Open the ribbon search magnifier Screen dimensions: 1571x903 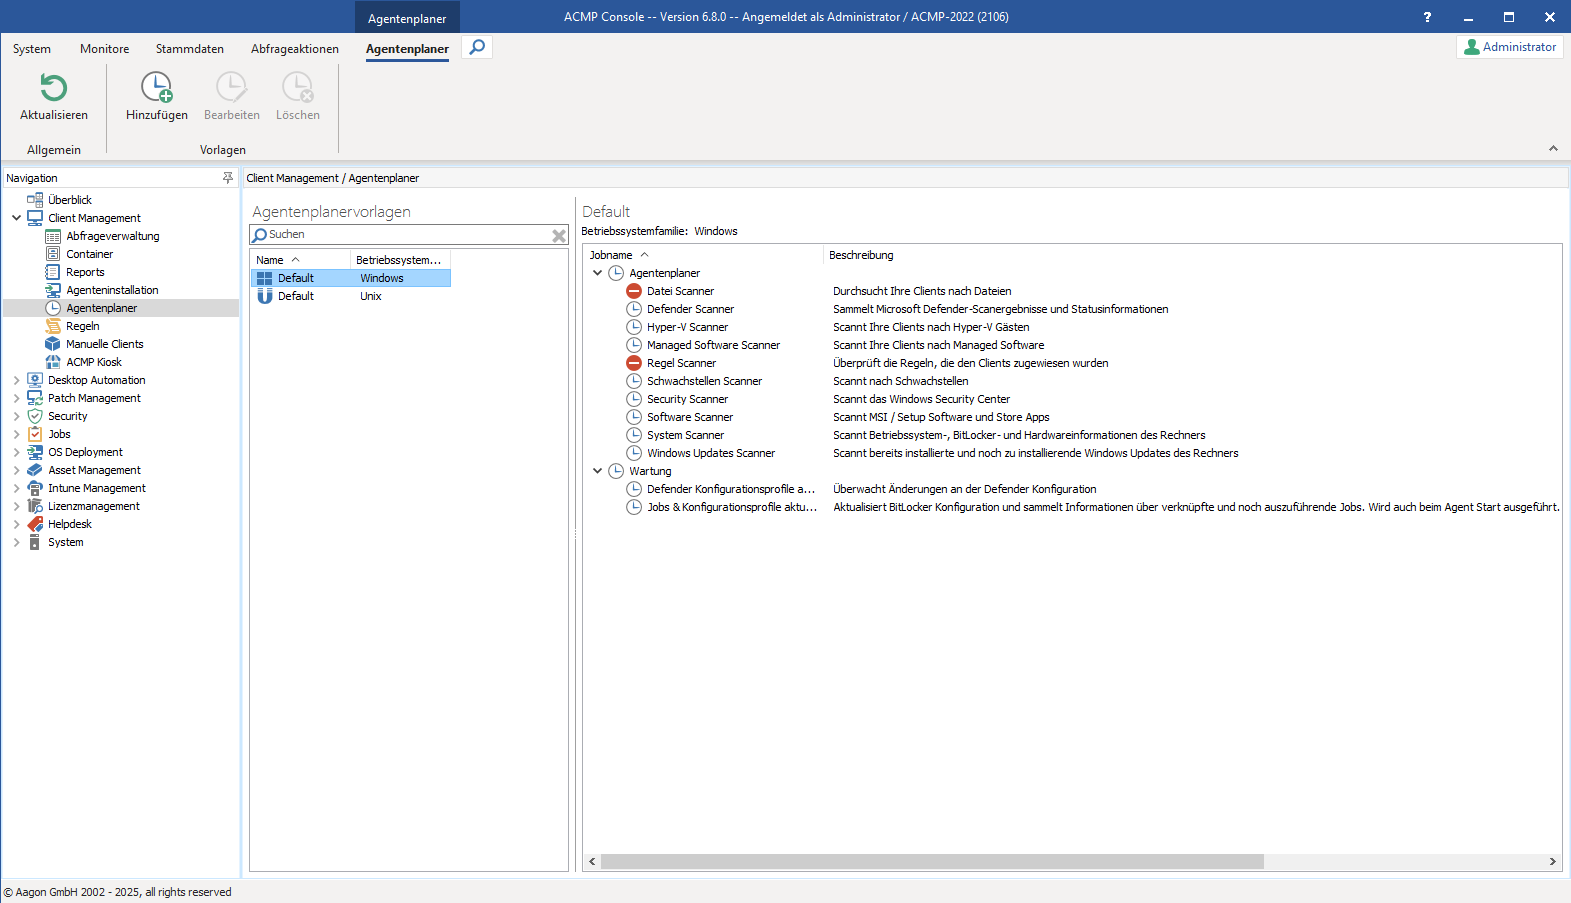(x=478, y=47)
